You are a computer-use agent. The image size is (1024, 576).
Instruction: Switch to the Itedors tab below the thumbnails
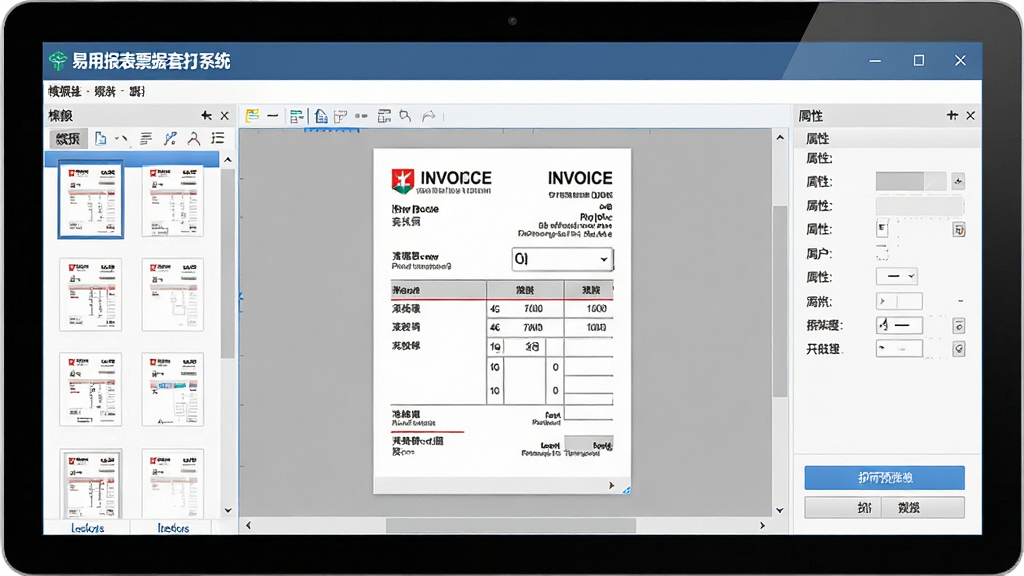coord(173,528)
